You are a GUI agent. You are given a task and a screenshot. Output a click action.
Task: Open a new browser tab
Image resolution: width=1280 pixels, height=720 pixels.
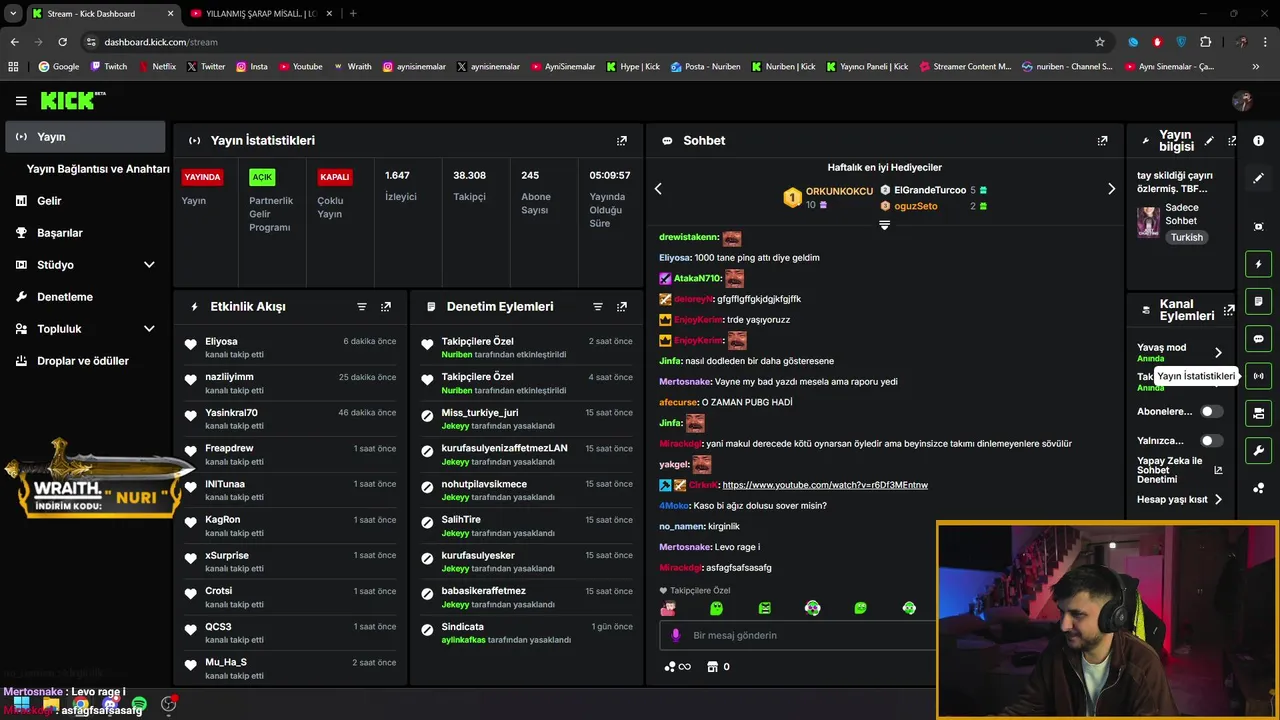(x=353, y=13)
